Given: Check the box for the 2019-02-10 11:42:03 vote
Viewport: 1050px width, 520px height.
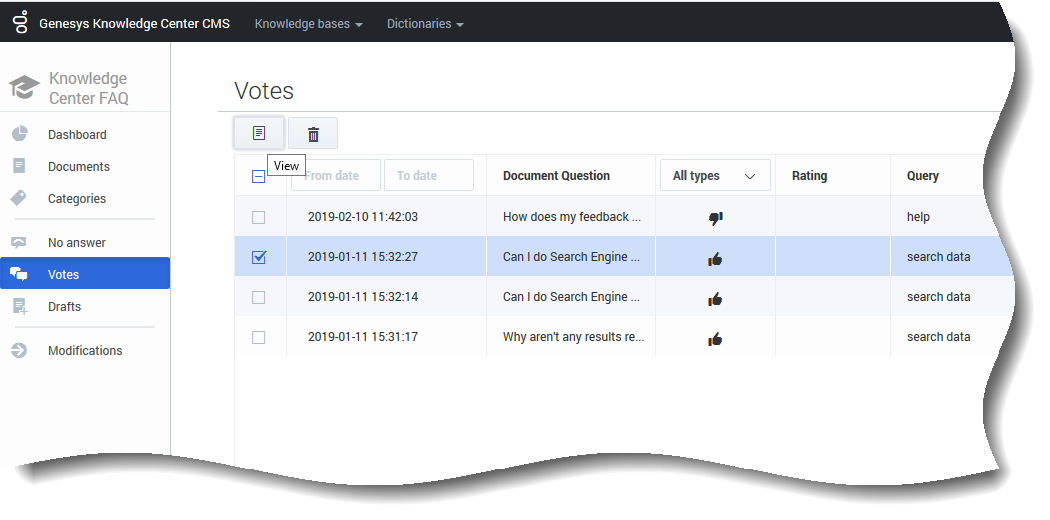Looking at the screenshot, I should click(x=259, y=217).
